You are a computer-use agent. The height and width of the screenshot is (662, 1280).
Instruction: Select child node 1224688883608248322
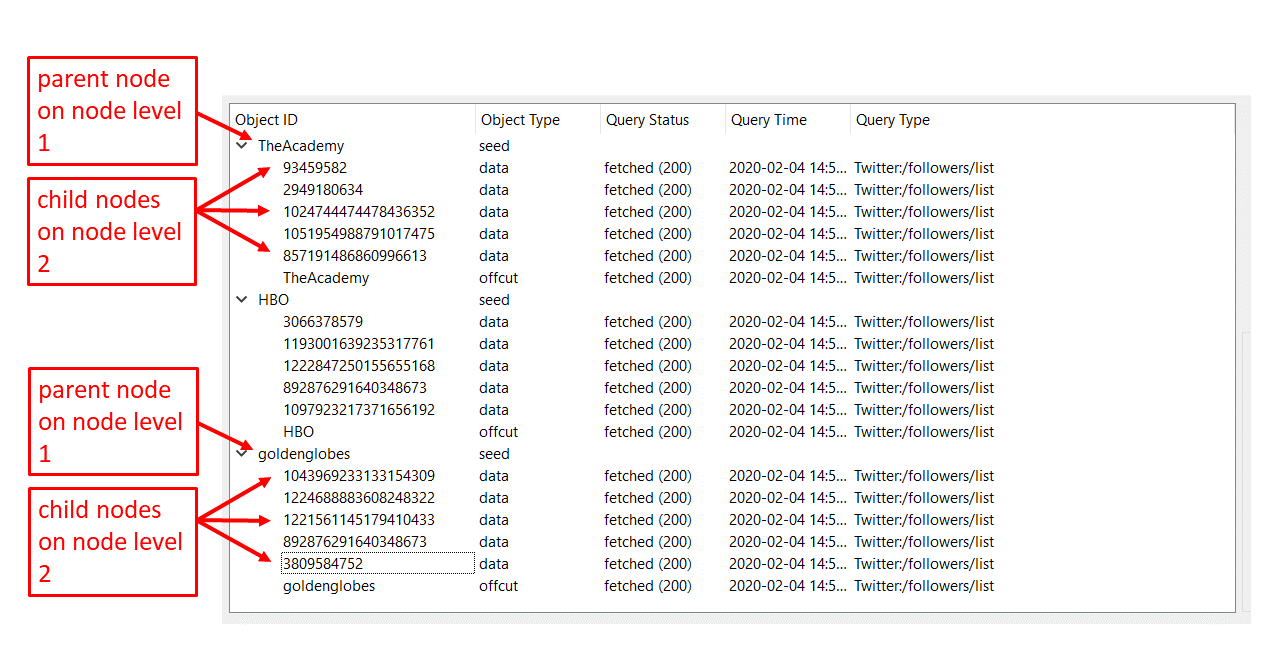(x=359, y=498)
